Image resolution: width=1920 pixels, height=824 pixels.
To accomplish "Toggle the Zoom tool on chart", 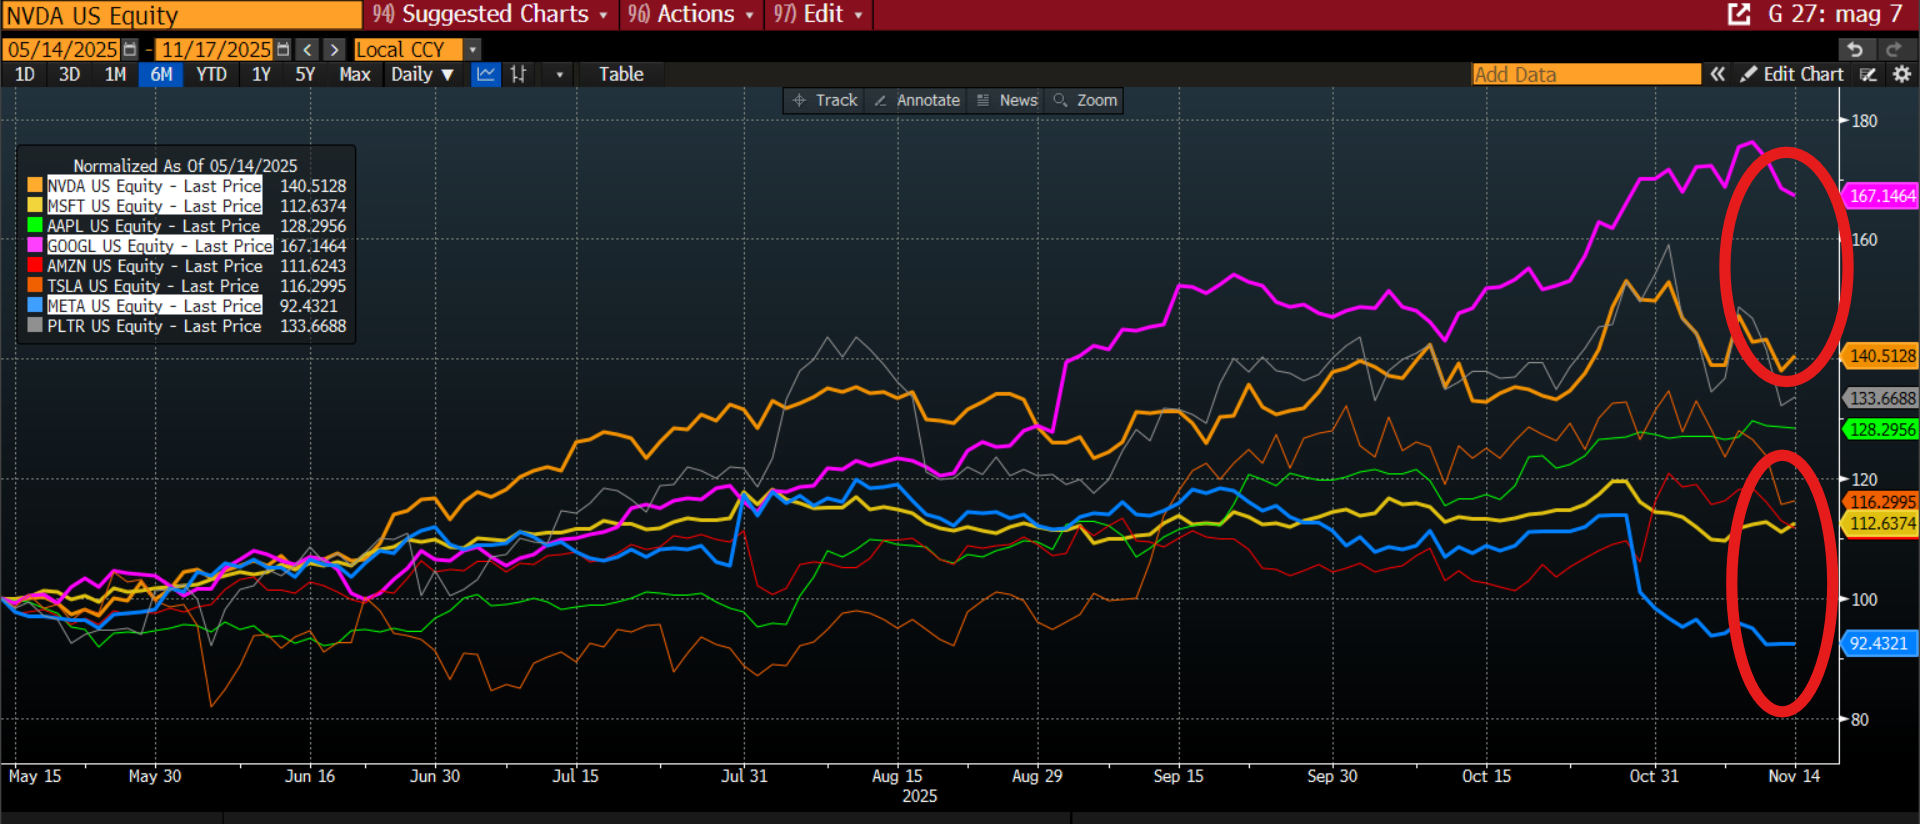I will point(1085,100).
